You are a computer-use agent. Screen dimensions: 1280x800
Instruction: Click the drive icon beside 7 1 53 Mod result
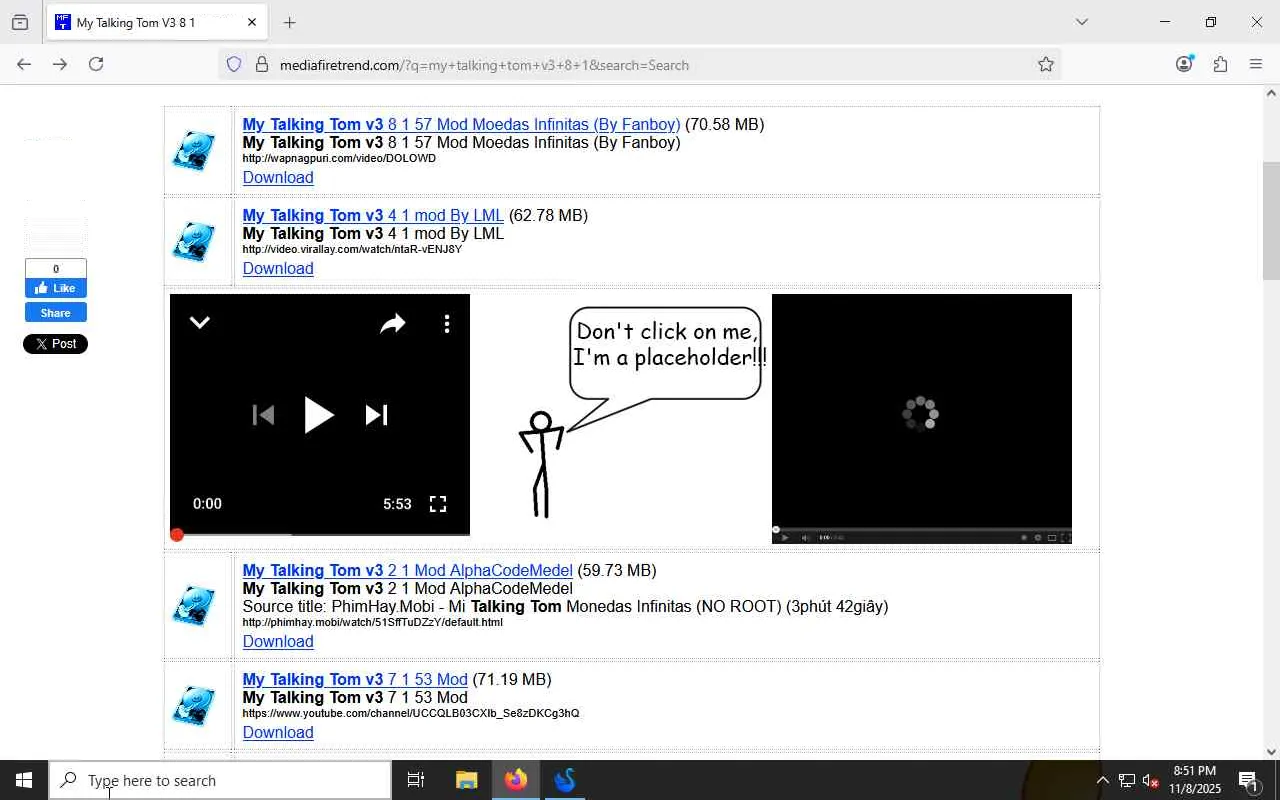(x=194, y=706)
